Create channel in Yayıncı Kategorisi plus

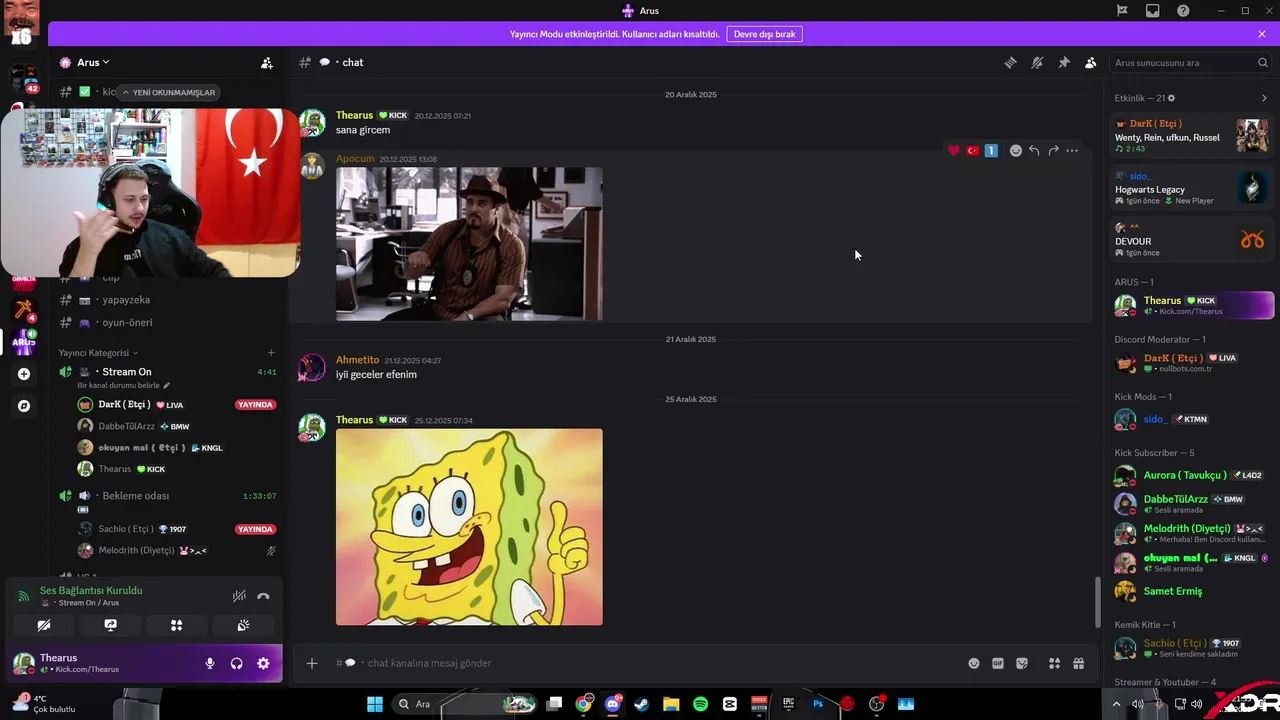coord(271,353)
